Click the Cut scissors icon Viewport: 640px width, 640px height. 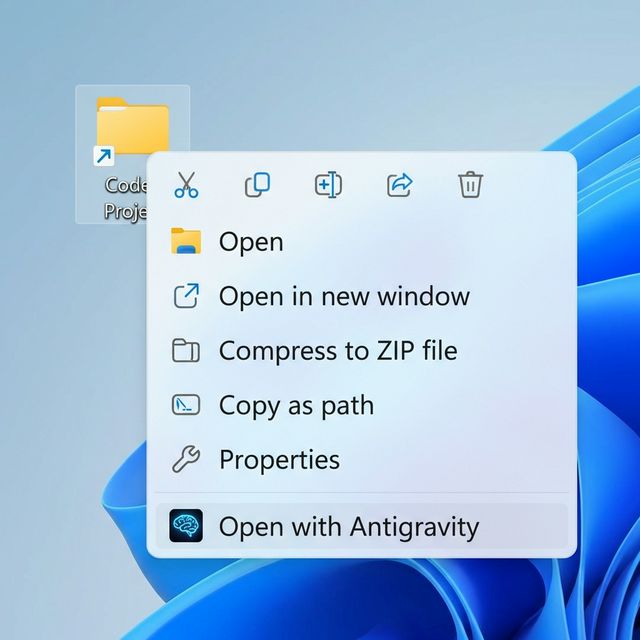coord(187,185)
